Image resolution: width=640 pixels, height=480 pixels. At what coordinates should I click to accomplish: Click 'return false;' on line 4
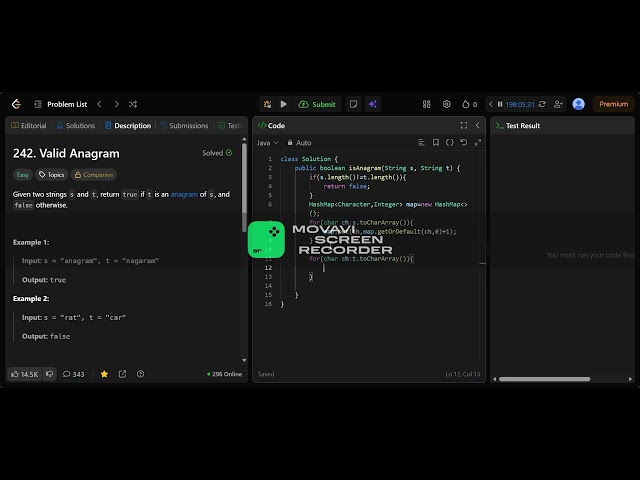pos(347,186)
